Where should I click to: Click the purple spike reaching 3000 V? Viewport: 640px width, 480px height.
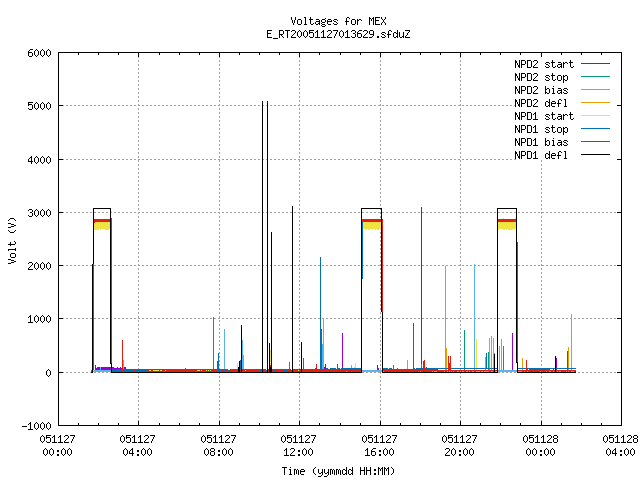click(x=422, y=288)
